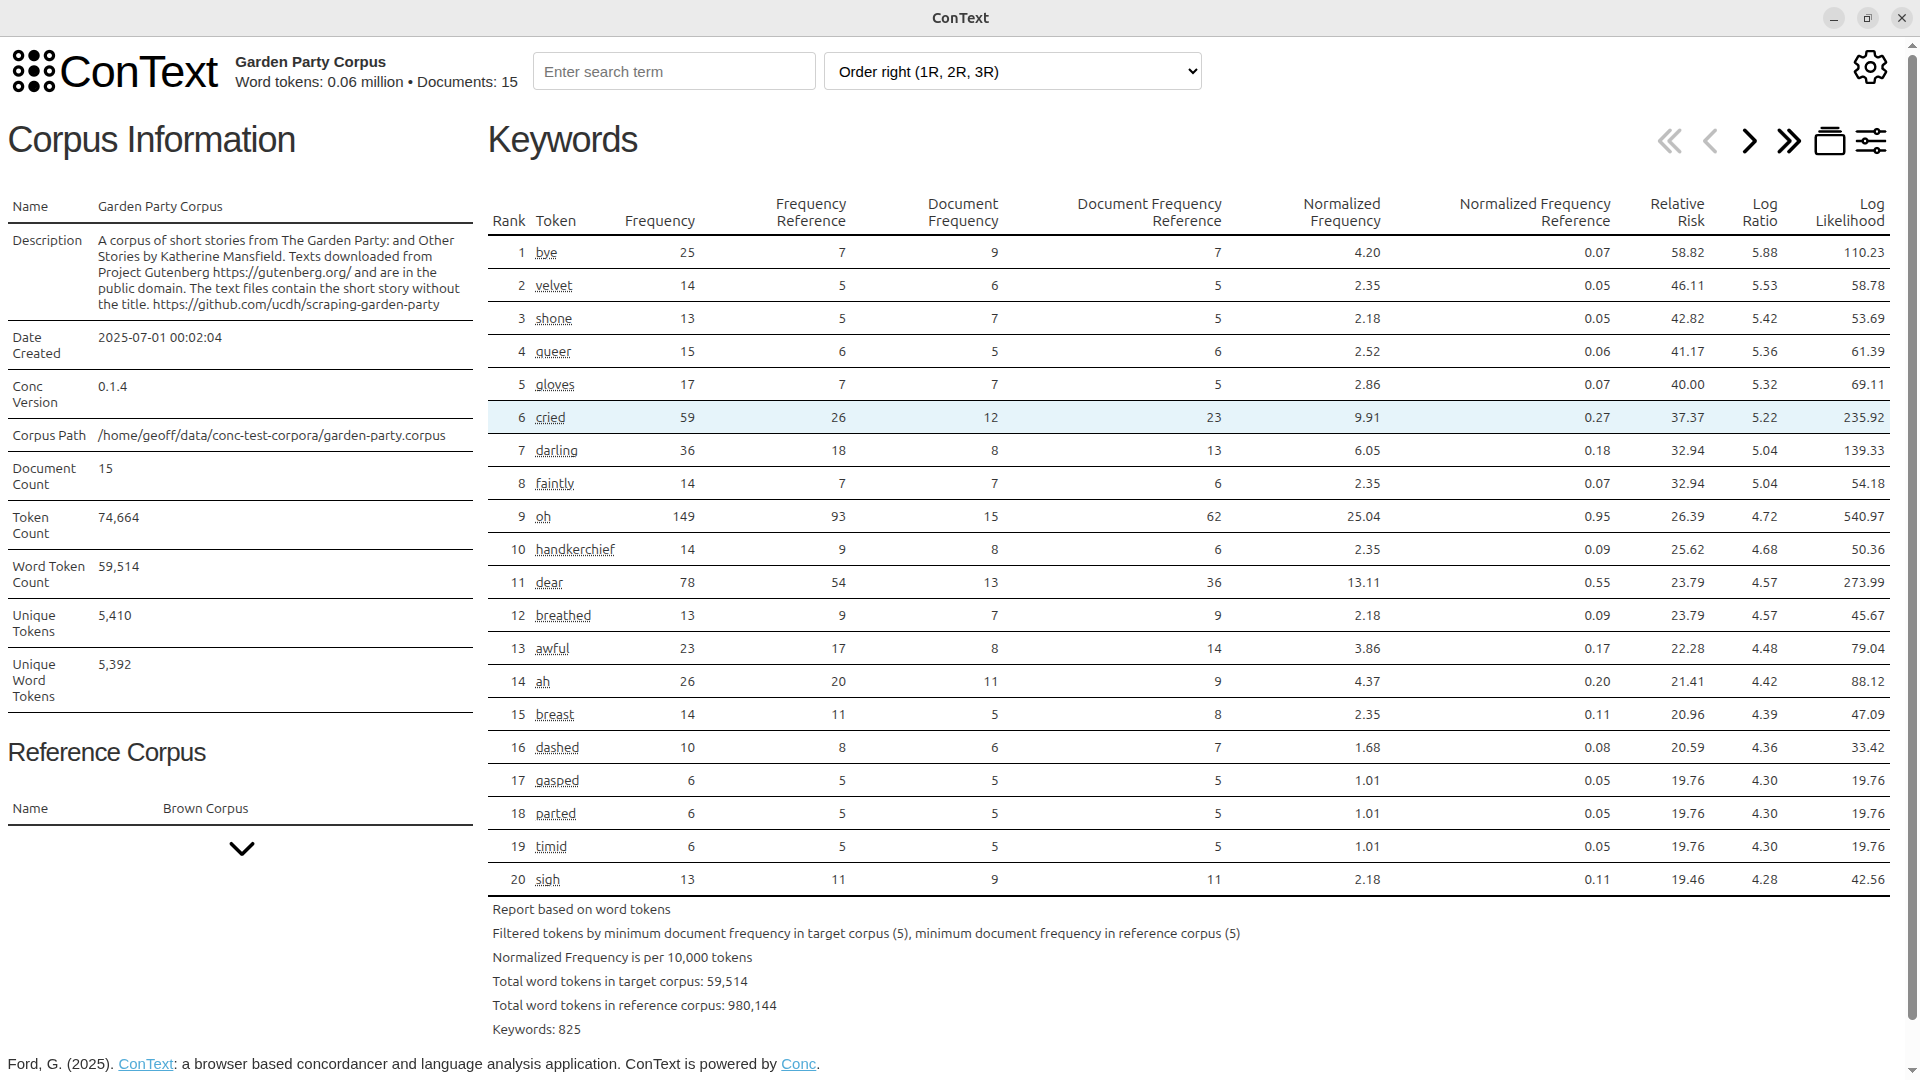Click the previous-page chevron icon
This screenshot has width=1920, height=1080.
1710,141
